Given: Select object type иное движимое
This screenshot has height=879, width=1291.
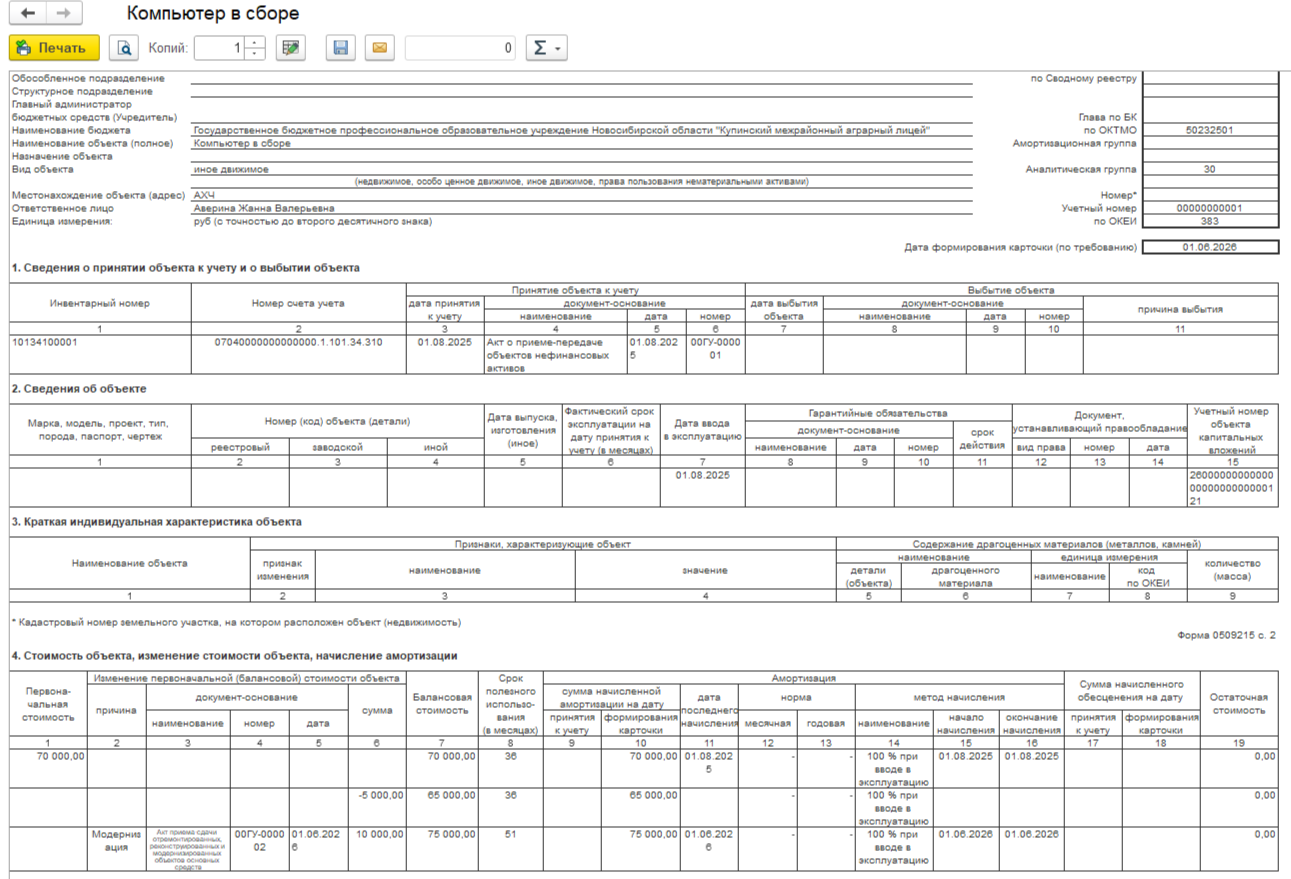Looking at the screenshot, I should tap(231, 169).
